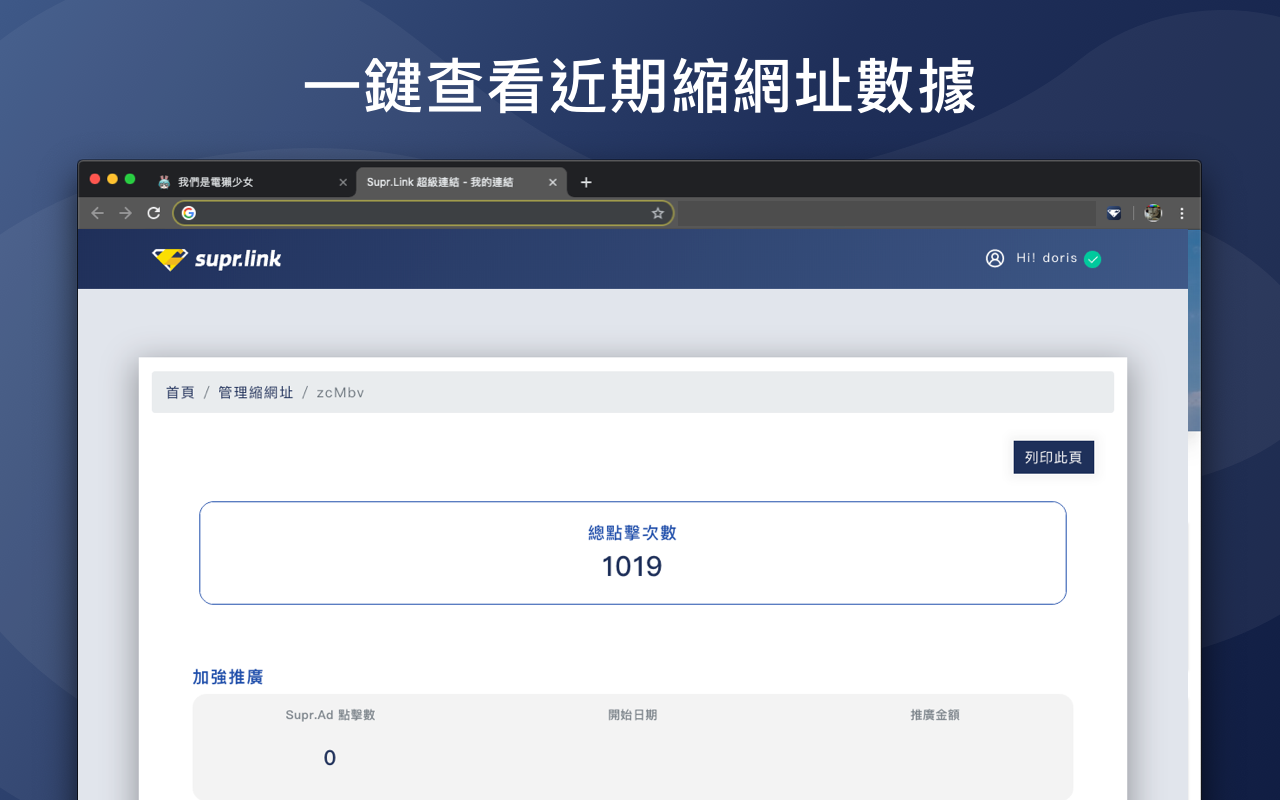Close the Supr.Link 我的連結 tab

click(x=553, y=182)
